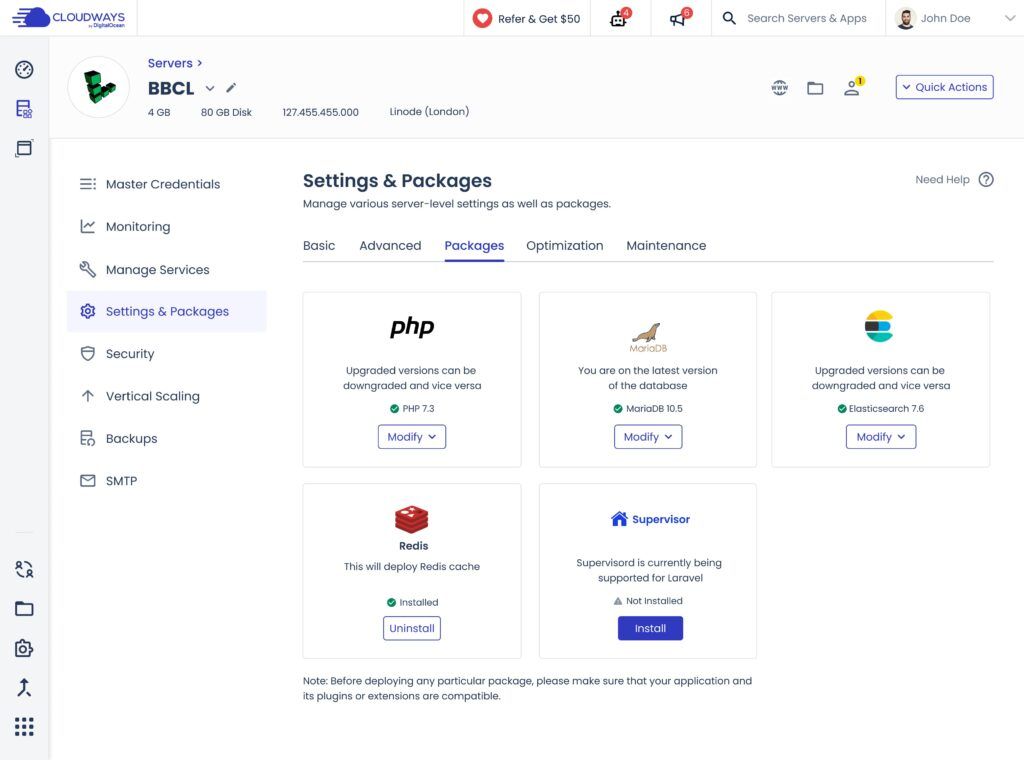This screenshot has height=760, width=1024.
Task: Open the server's folder icon in the header
Action: tap(815, 88)
